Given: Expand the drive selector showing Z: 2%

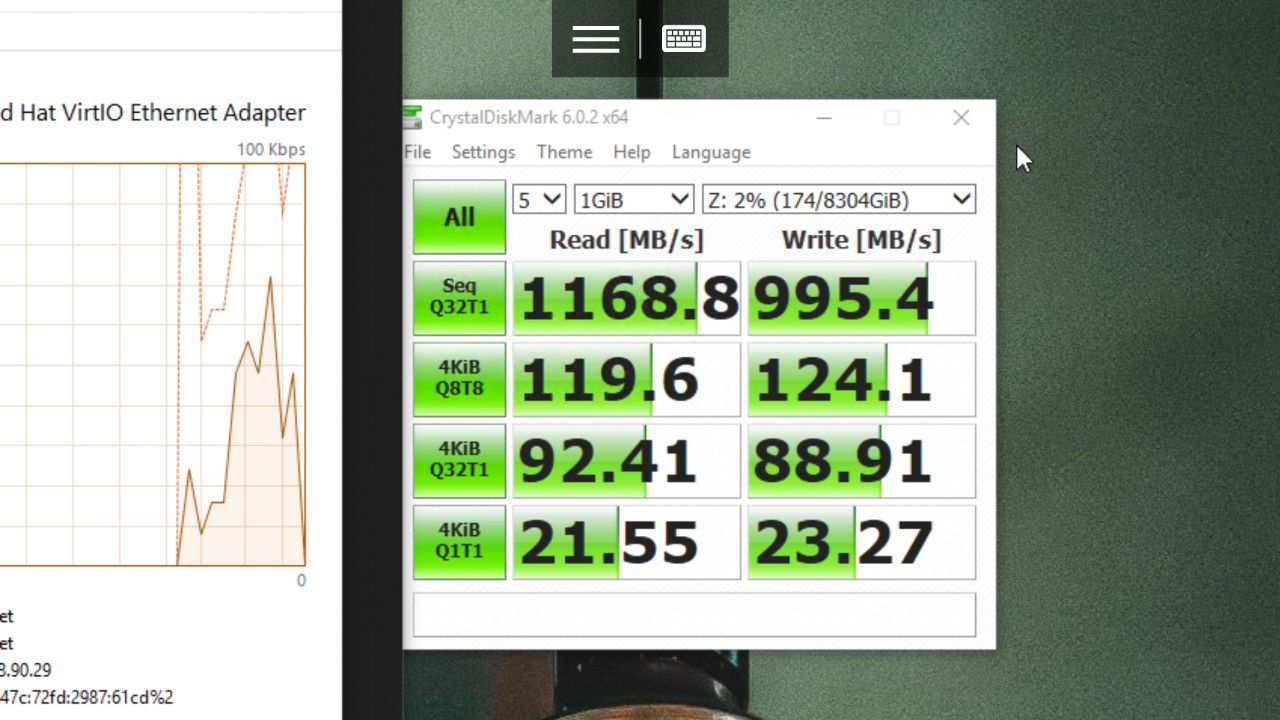Looking at the screenshot, I should coord(839,200).
